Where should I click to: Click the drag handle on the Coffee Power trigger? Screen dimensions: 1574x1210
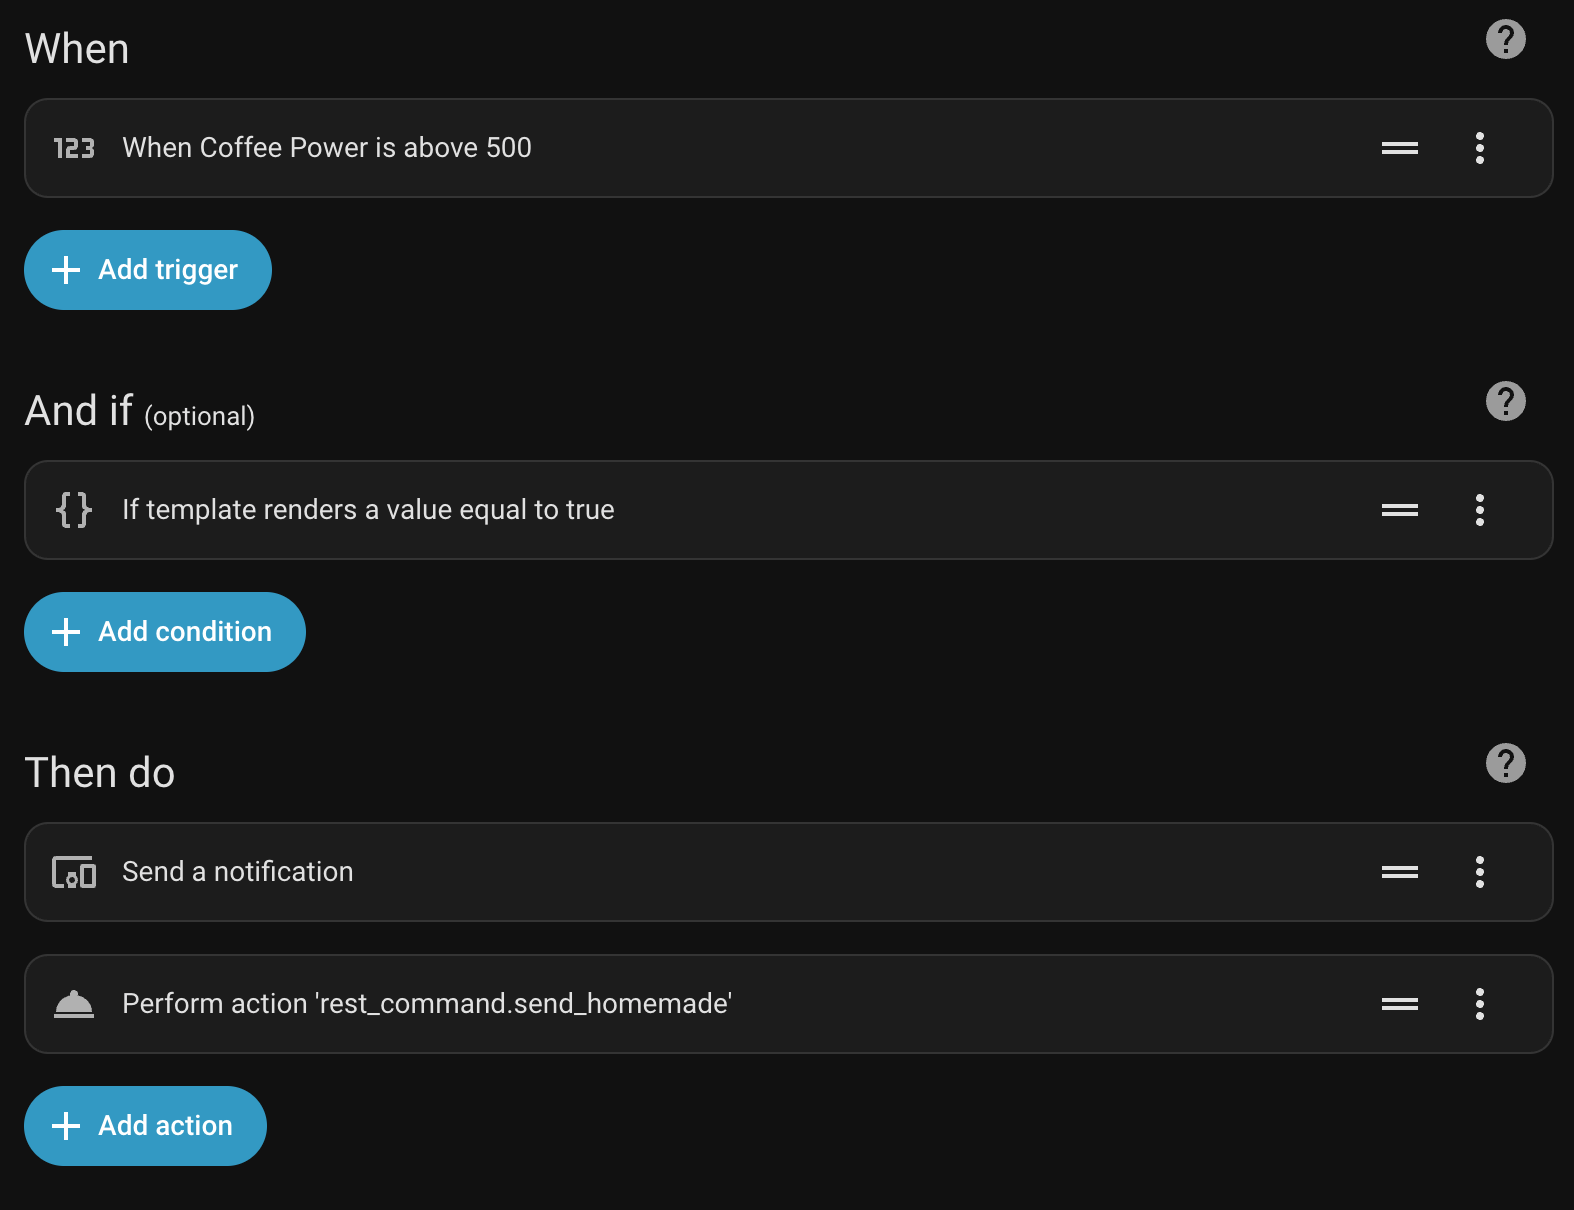click(1400, 148)
